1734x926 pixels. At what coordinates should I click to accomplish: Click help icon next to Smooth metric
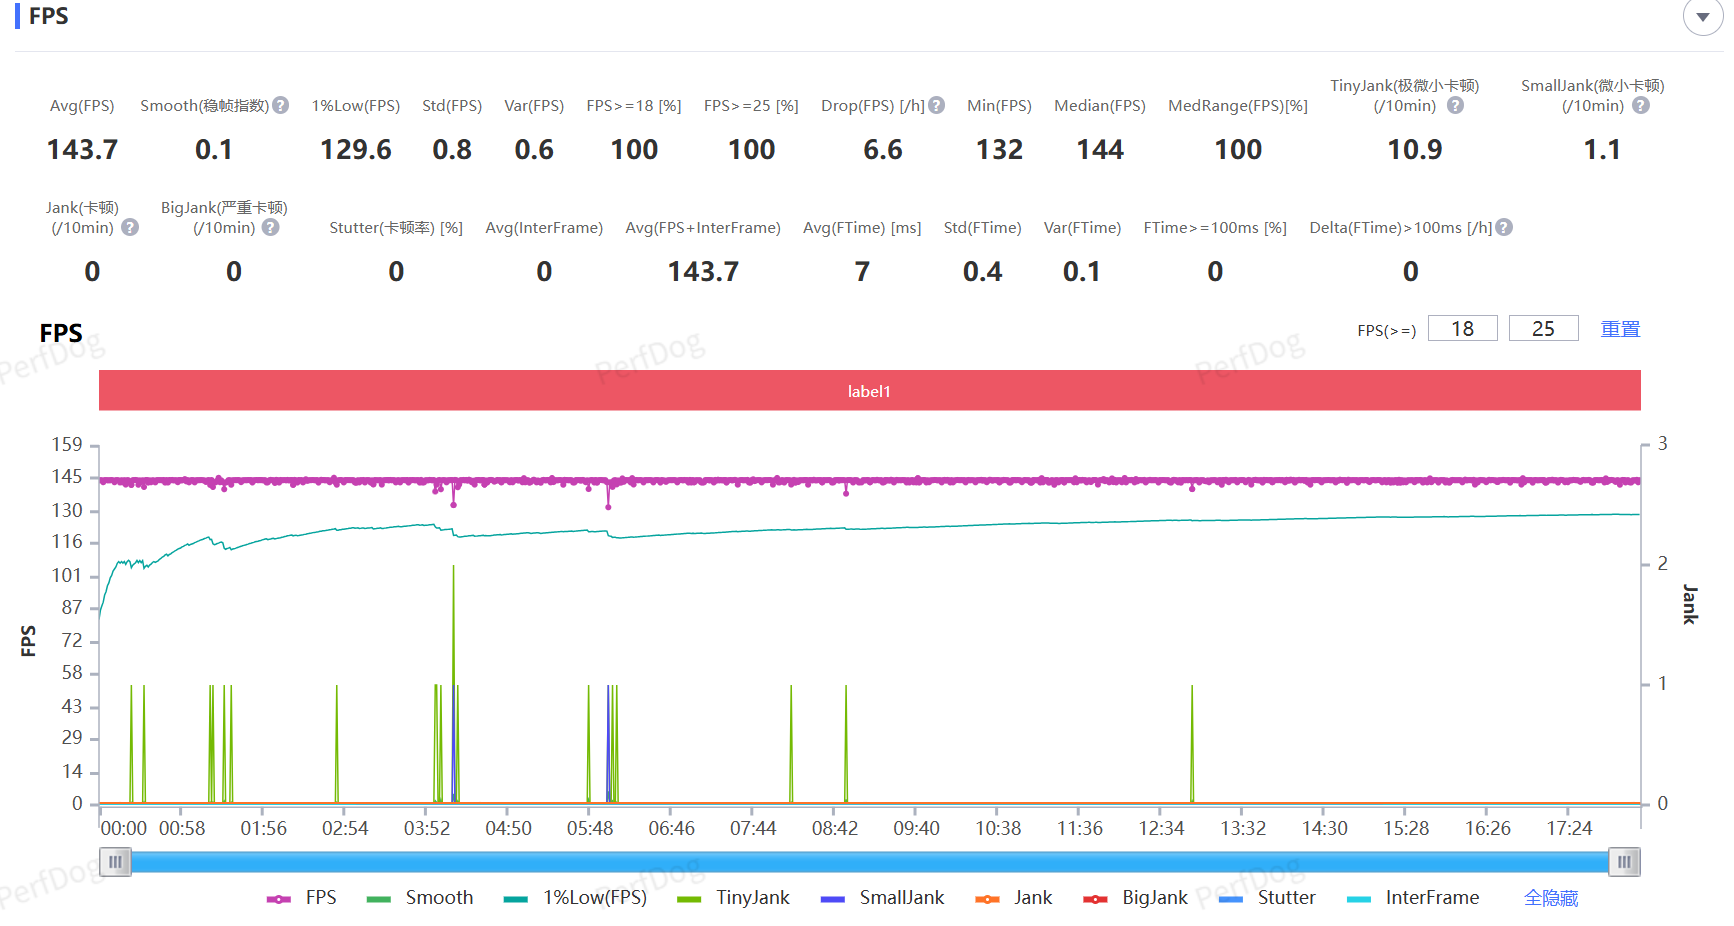[281, 105]
